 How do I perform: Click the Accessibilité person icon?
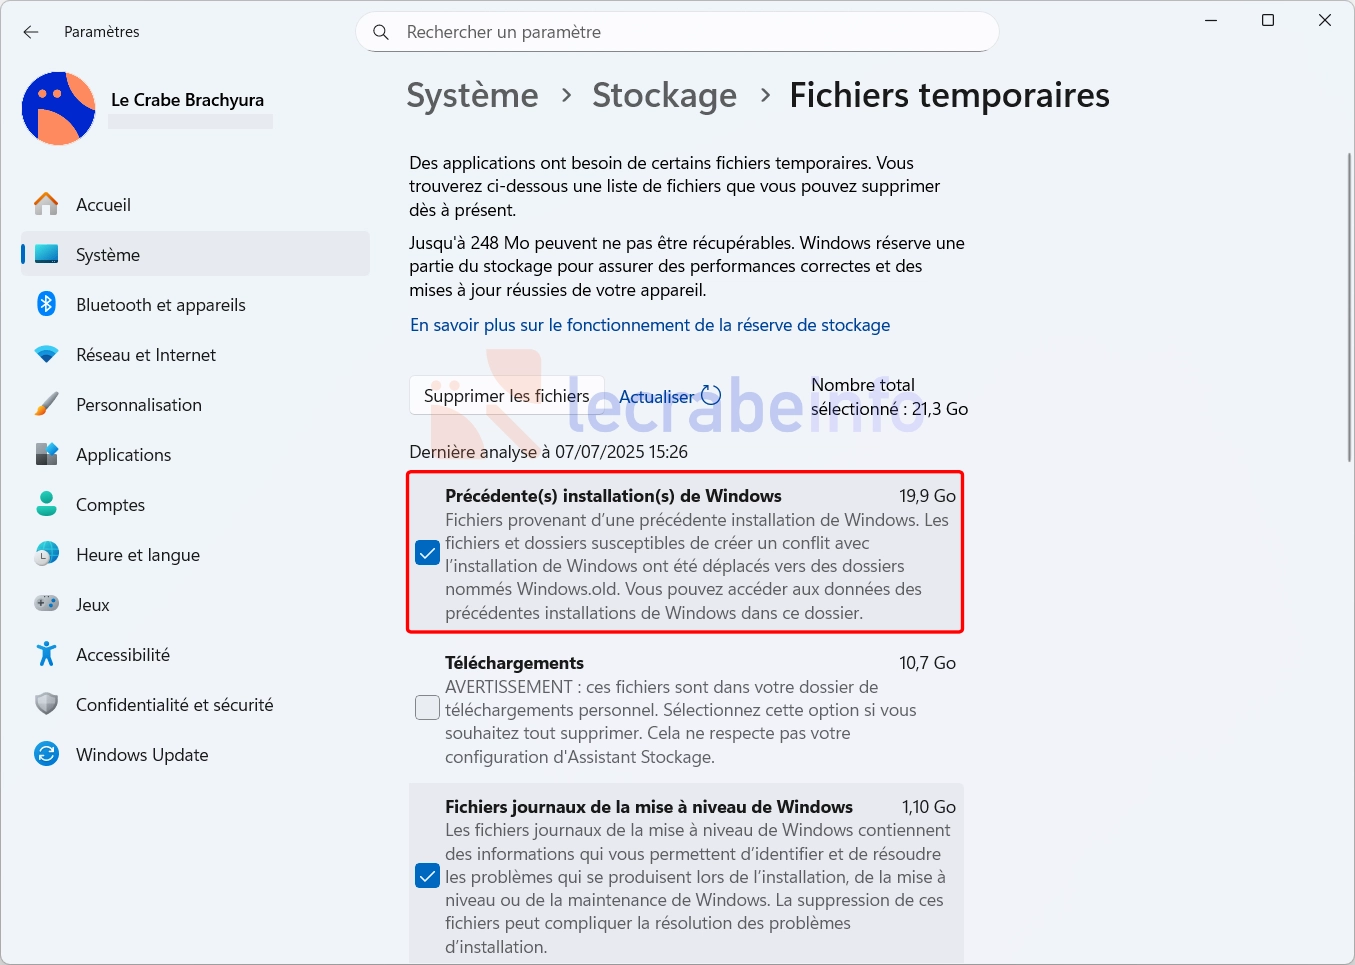pyautogui.click(x=46, y=654)
